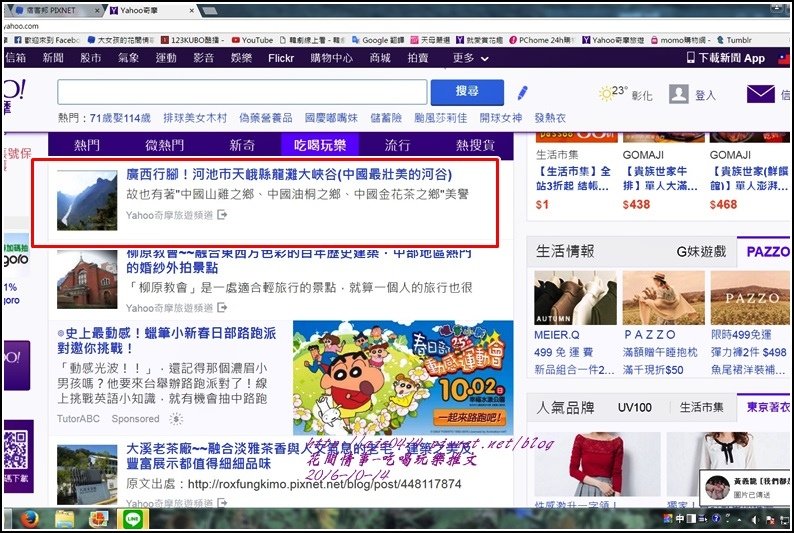Click the mail envelope icon
Image resolution: width=794 pixels, height=533 pixels.
pos(761,94)
